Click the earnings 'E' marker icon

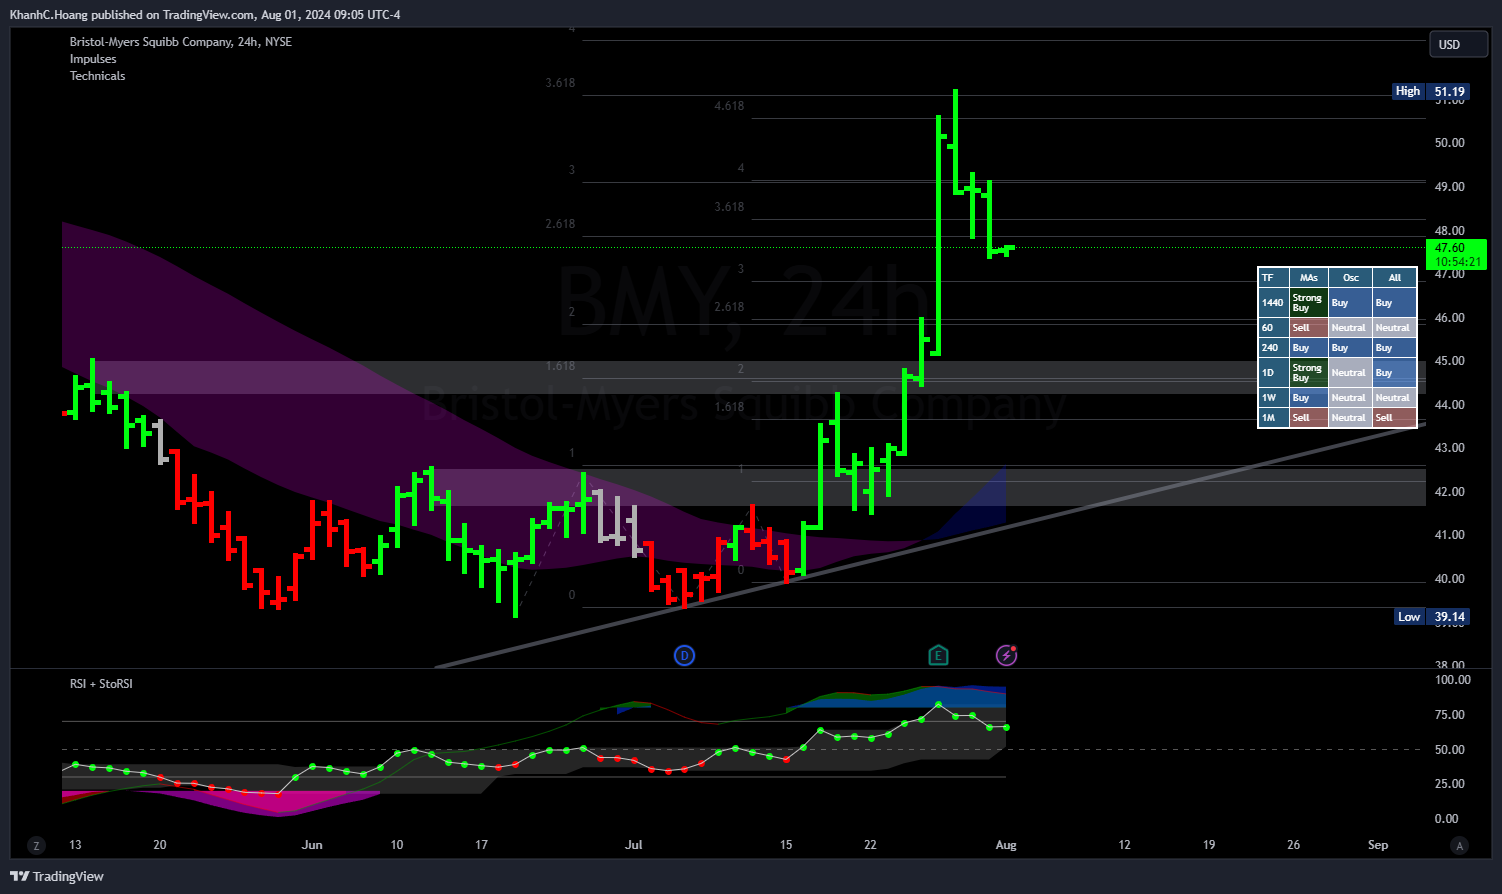(938, 656)
